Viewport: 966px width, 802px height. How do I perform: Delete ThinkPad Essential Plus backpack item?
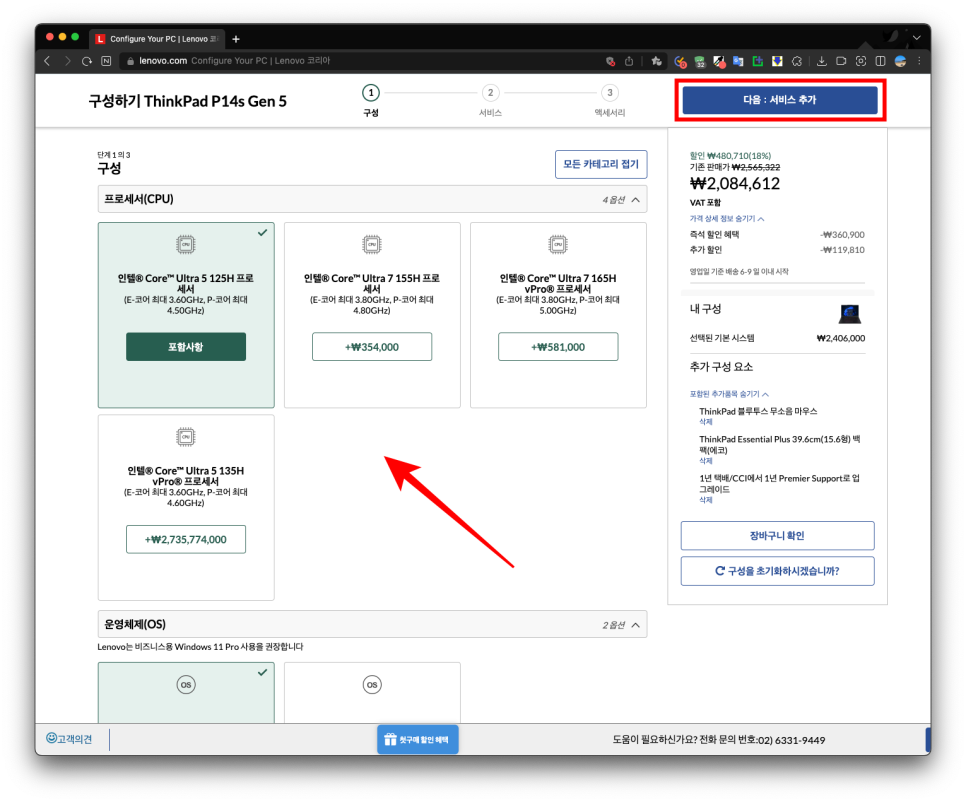pos(705,461)
